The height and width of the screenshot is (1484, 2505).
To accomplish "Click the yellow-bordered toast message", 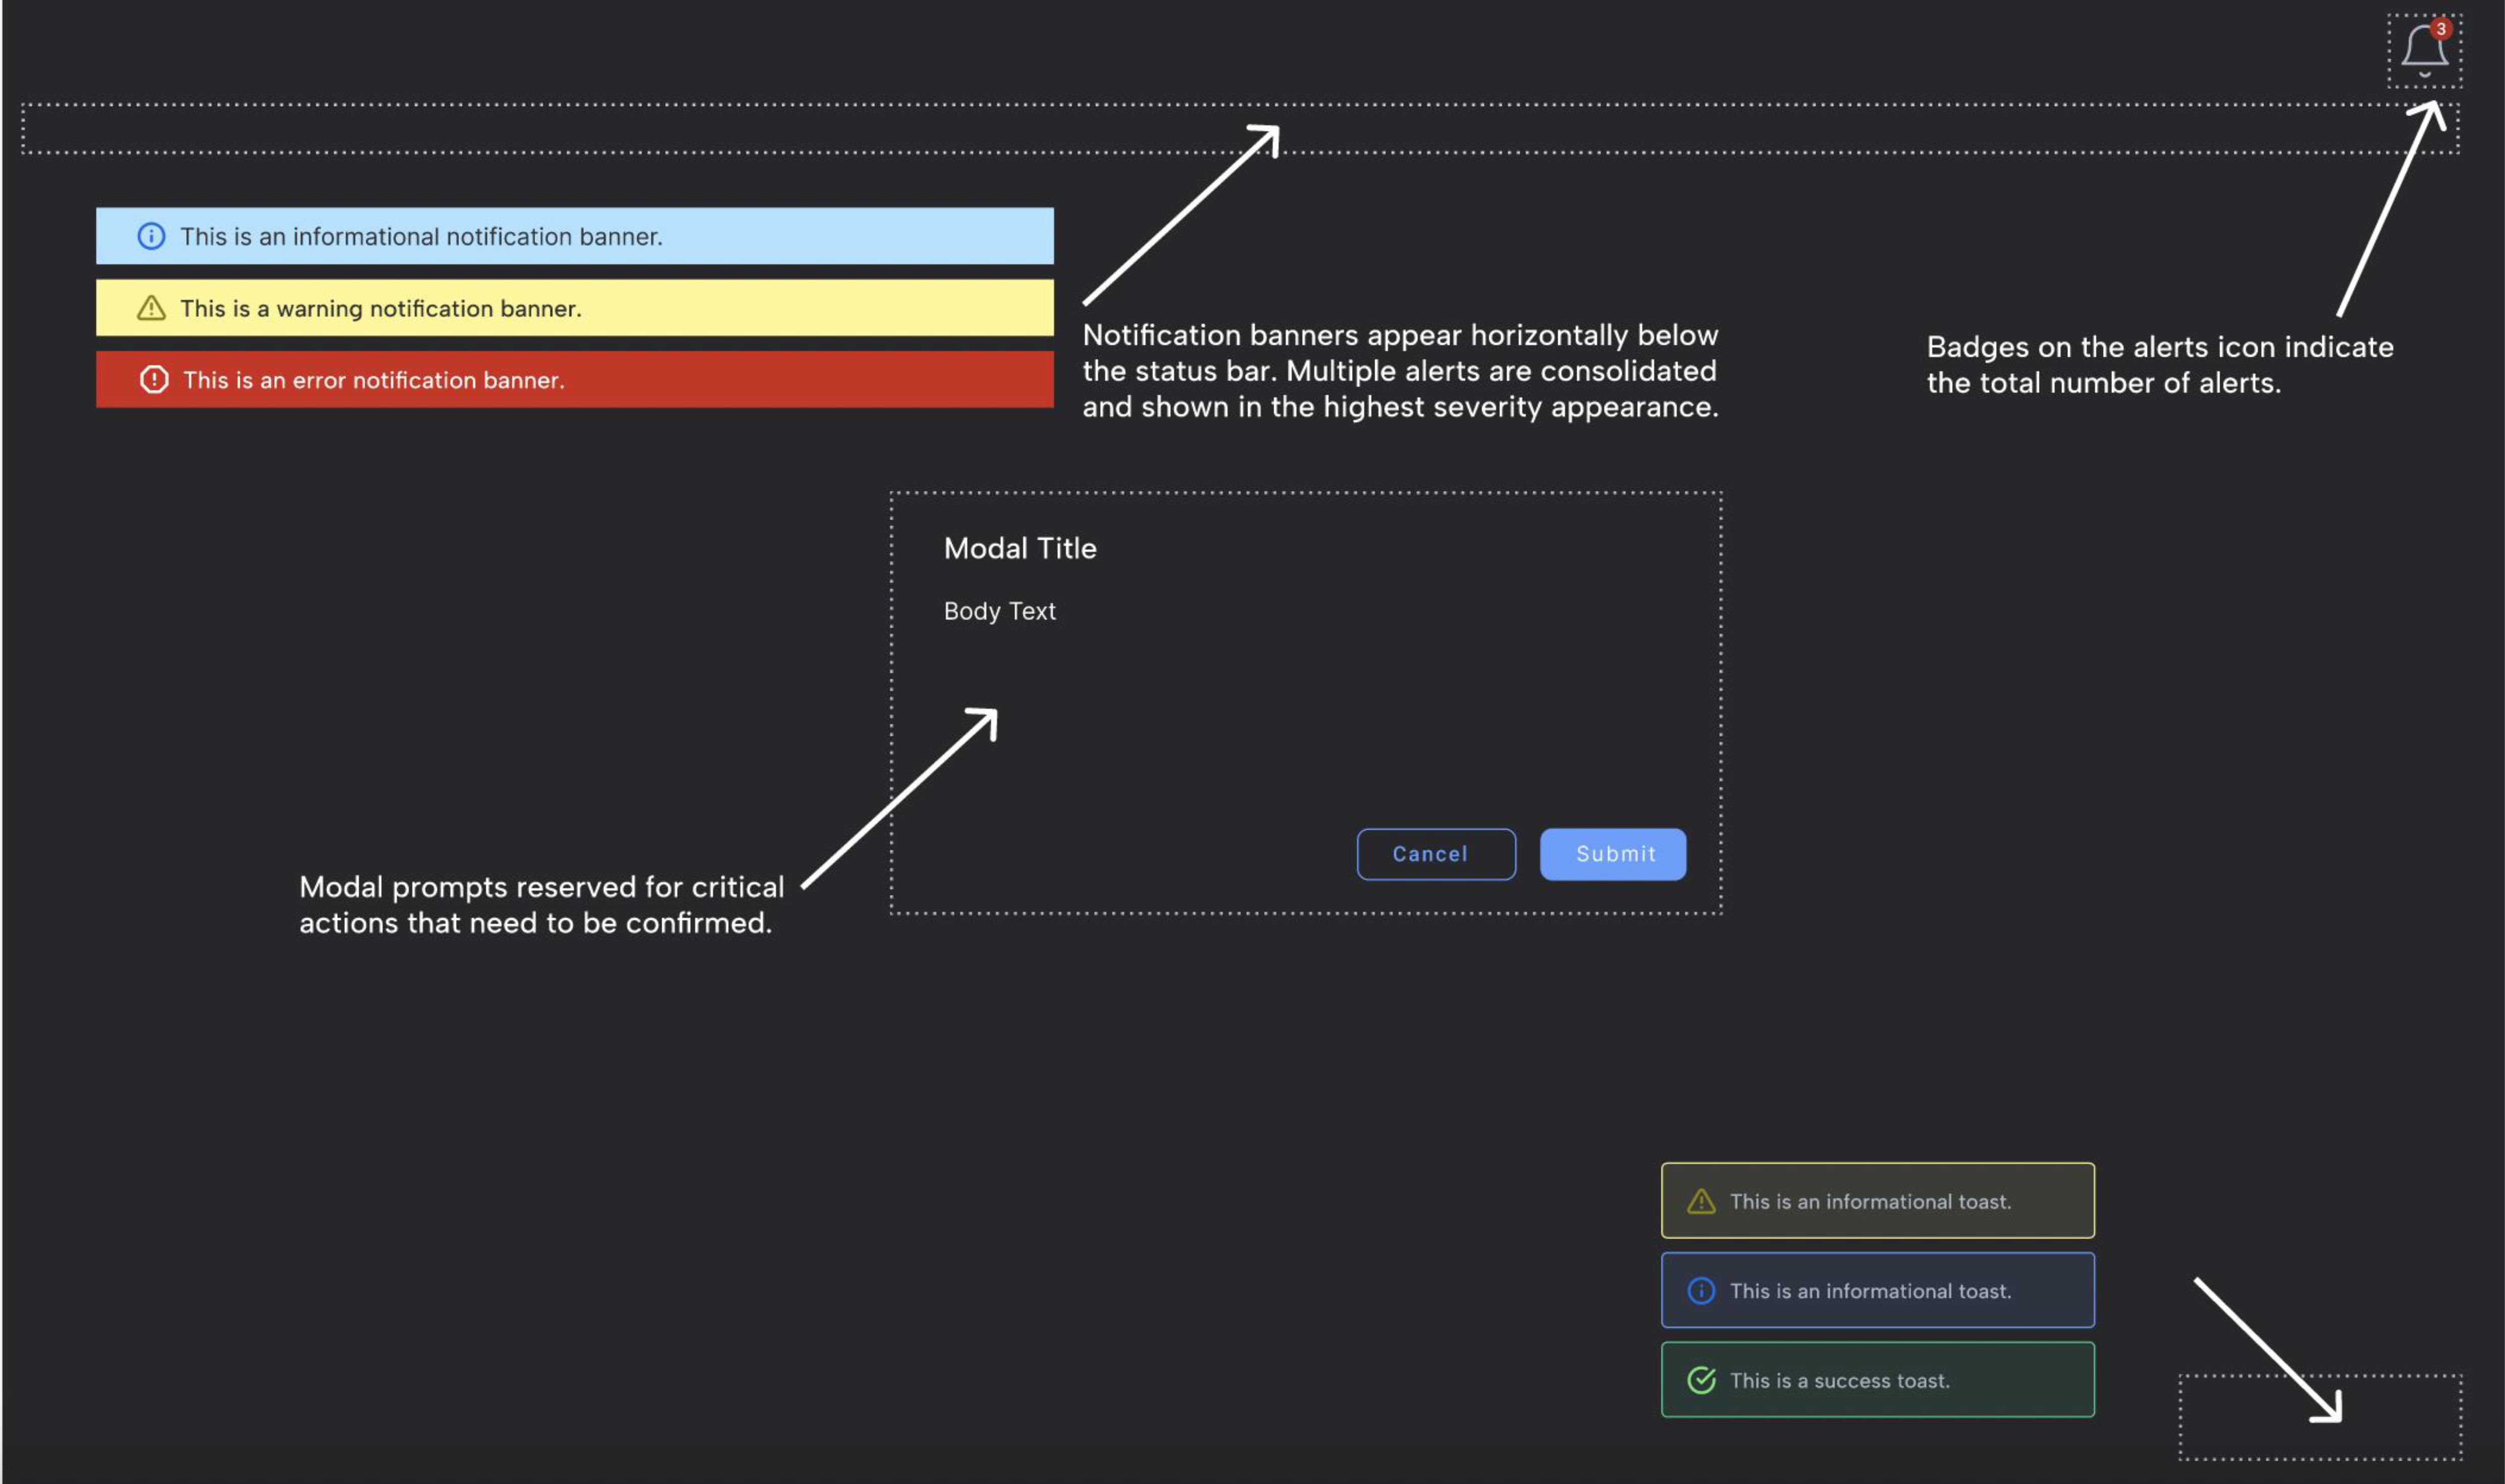I will [x=1877, y=1201].
